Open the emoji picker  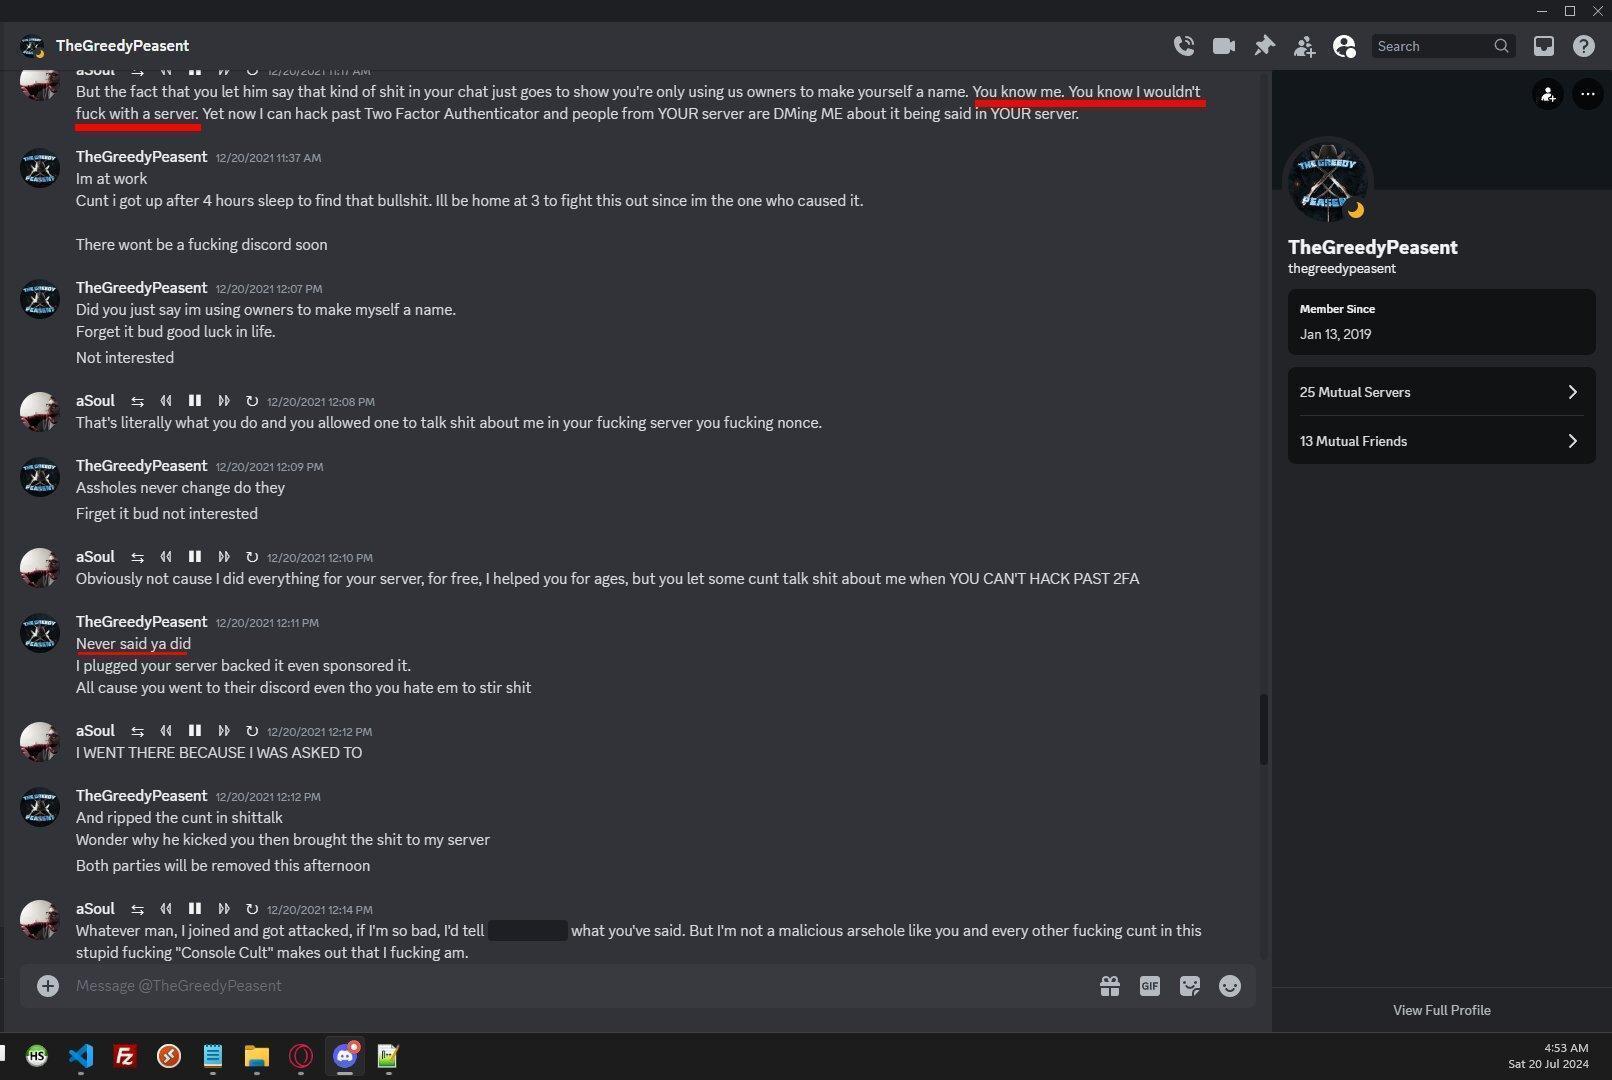[1230, 986]
